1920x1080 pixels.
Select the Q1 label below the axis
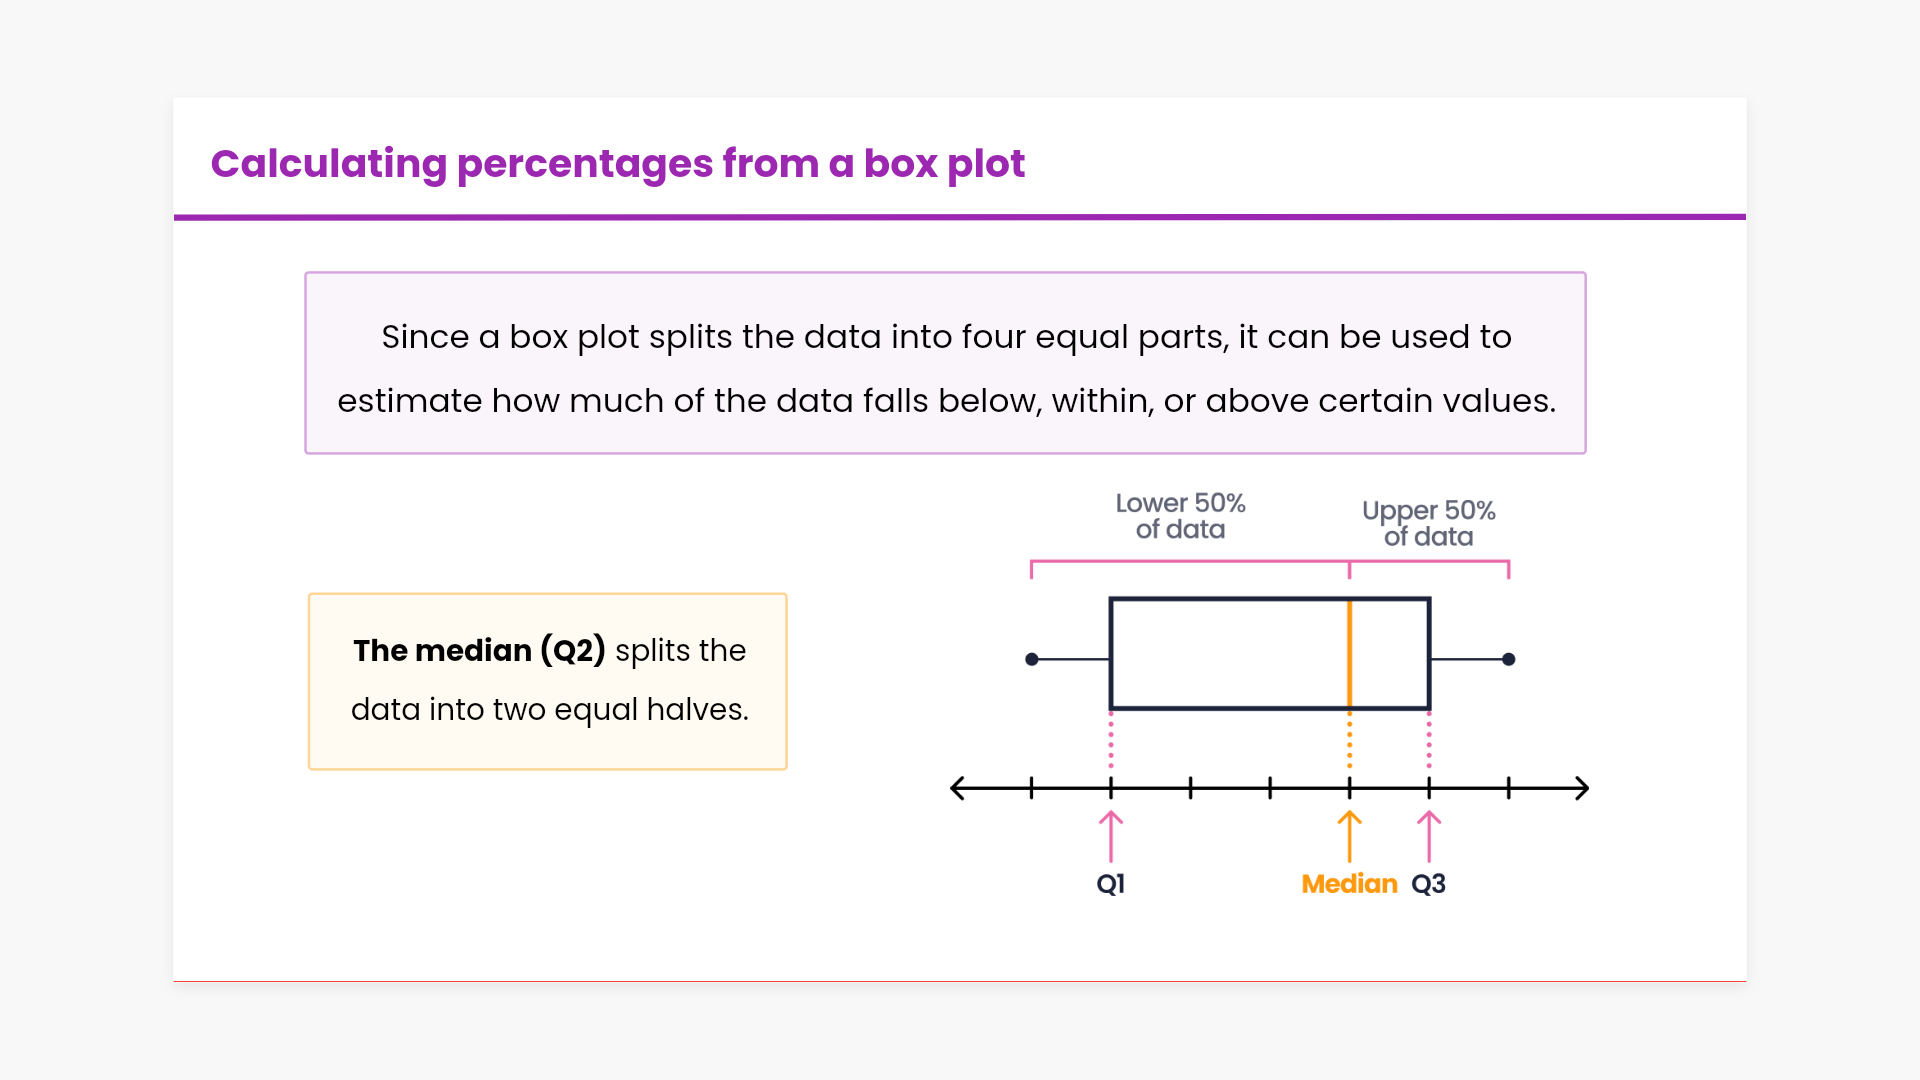tap(1111, 884)
